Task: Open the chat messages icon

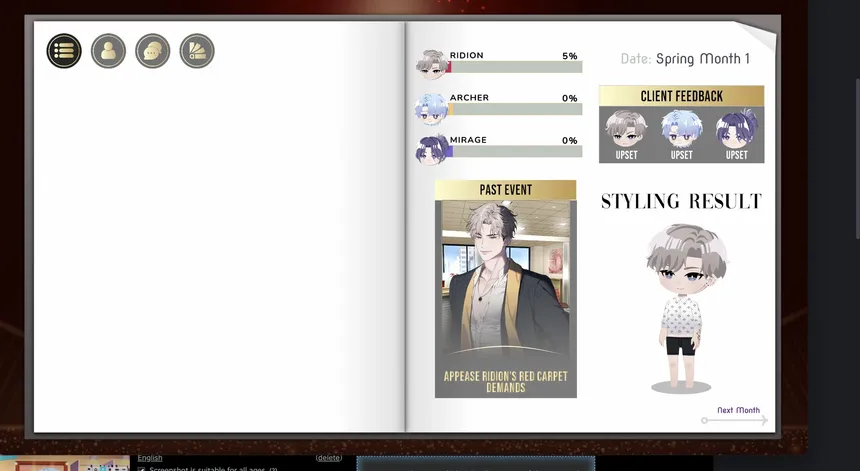Action: (153, 51)
